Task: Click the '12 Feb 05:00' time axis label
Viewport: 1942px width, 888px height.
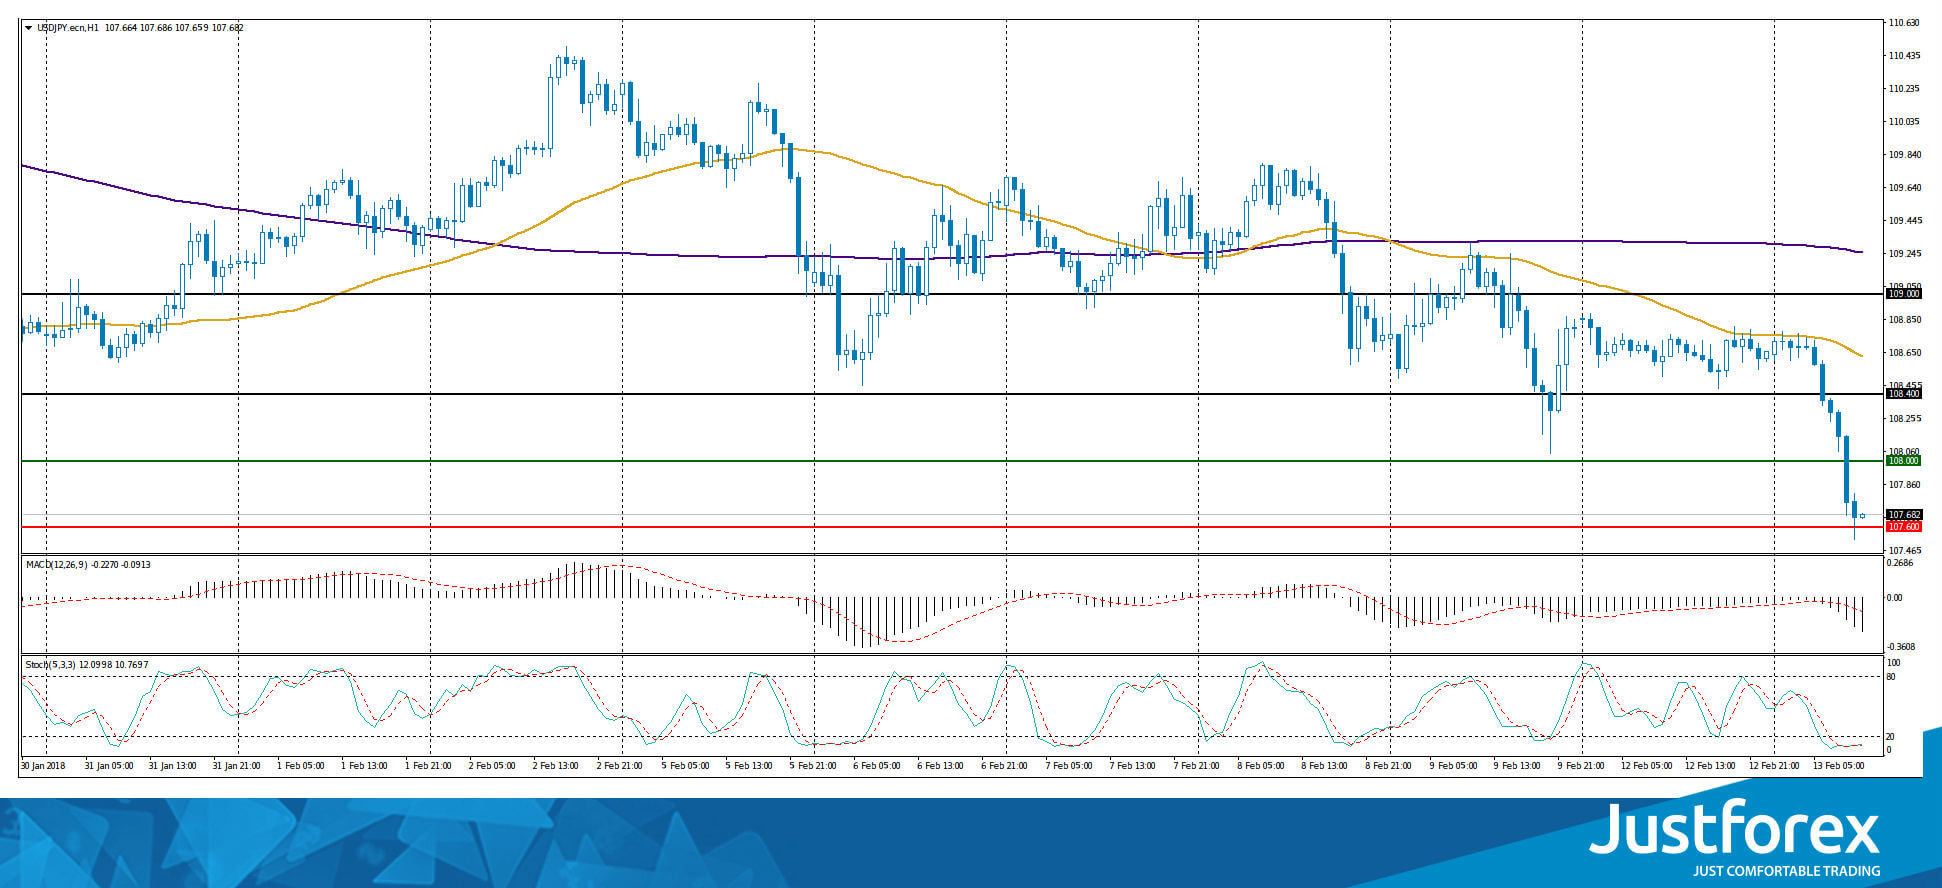Action: point(1645,766)
